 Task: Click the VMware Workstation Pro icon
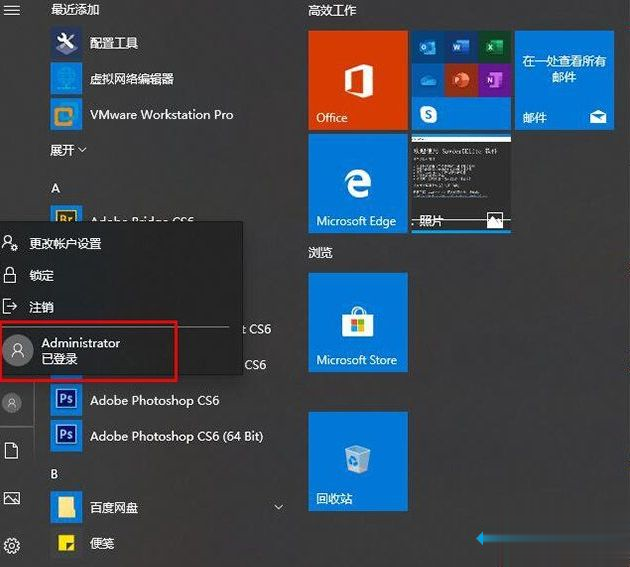(x=66, y=115)
